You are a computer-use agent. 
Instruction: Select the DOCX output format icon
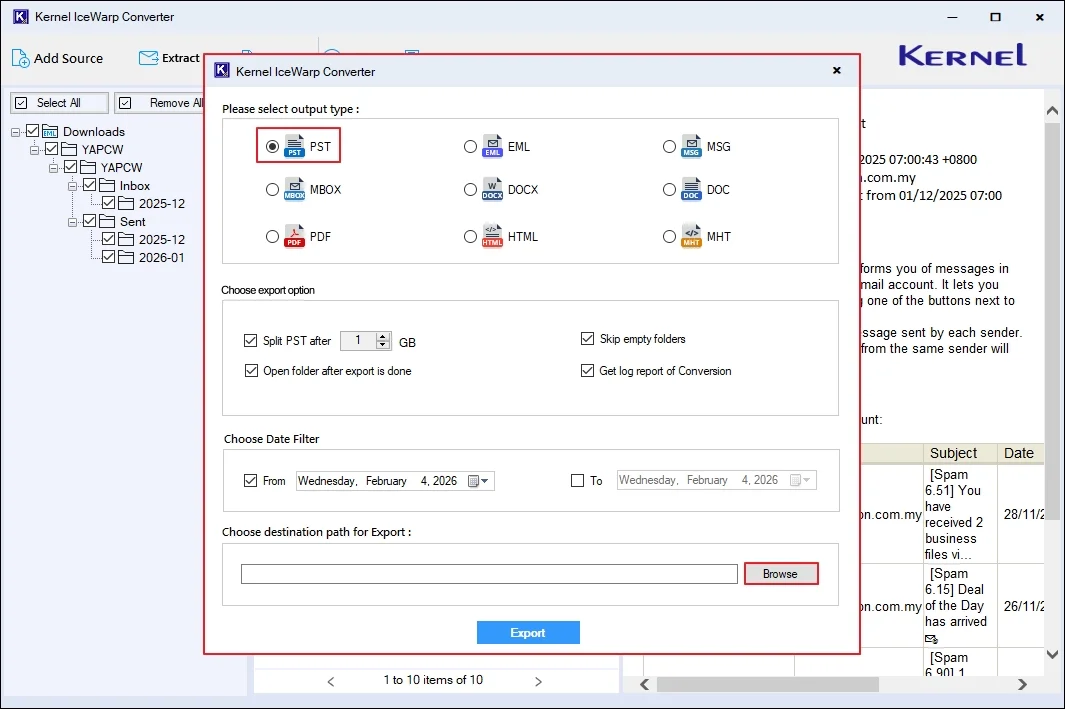pyautogui.click(x=493, y=190)
